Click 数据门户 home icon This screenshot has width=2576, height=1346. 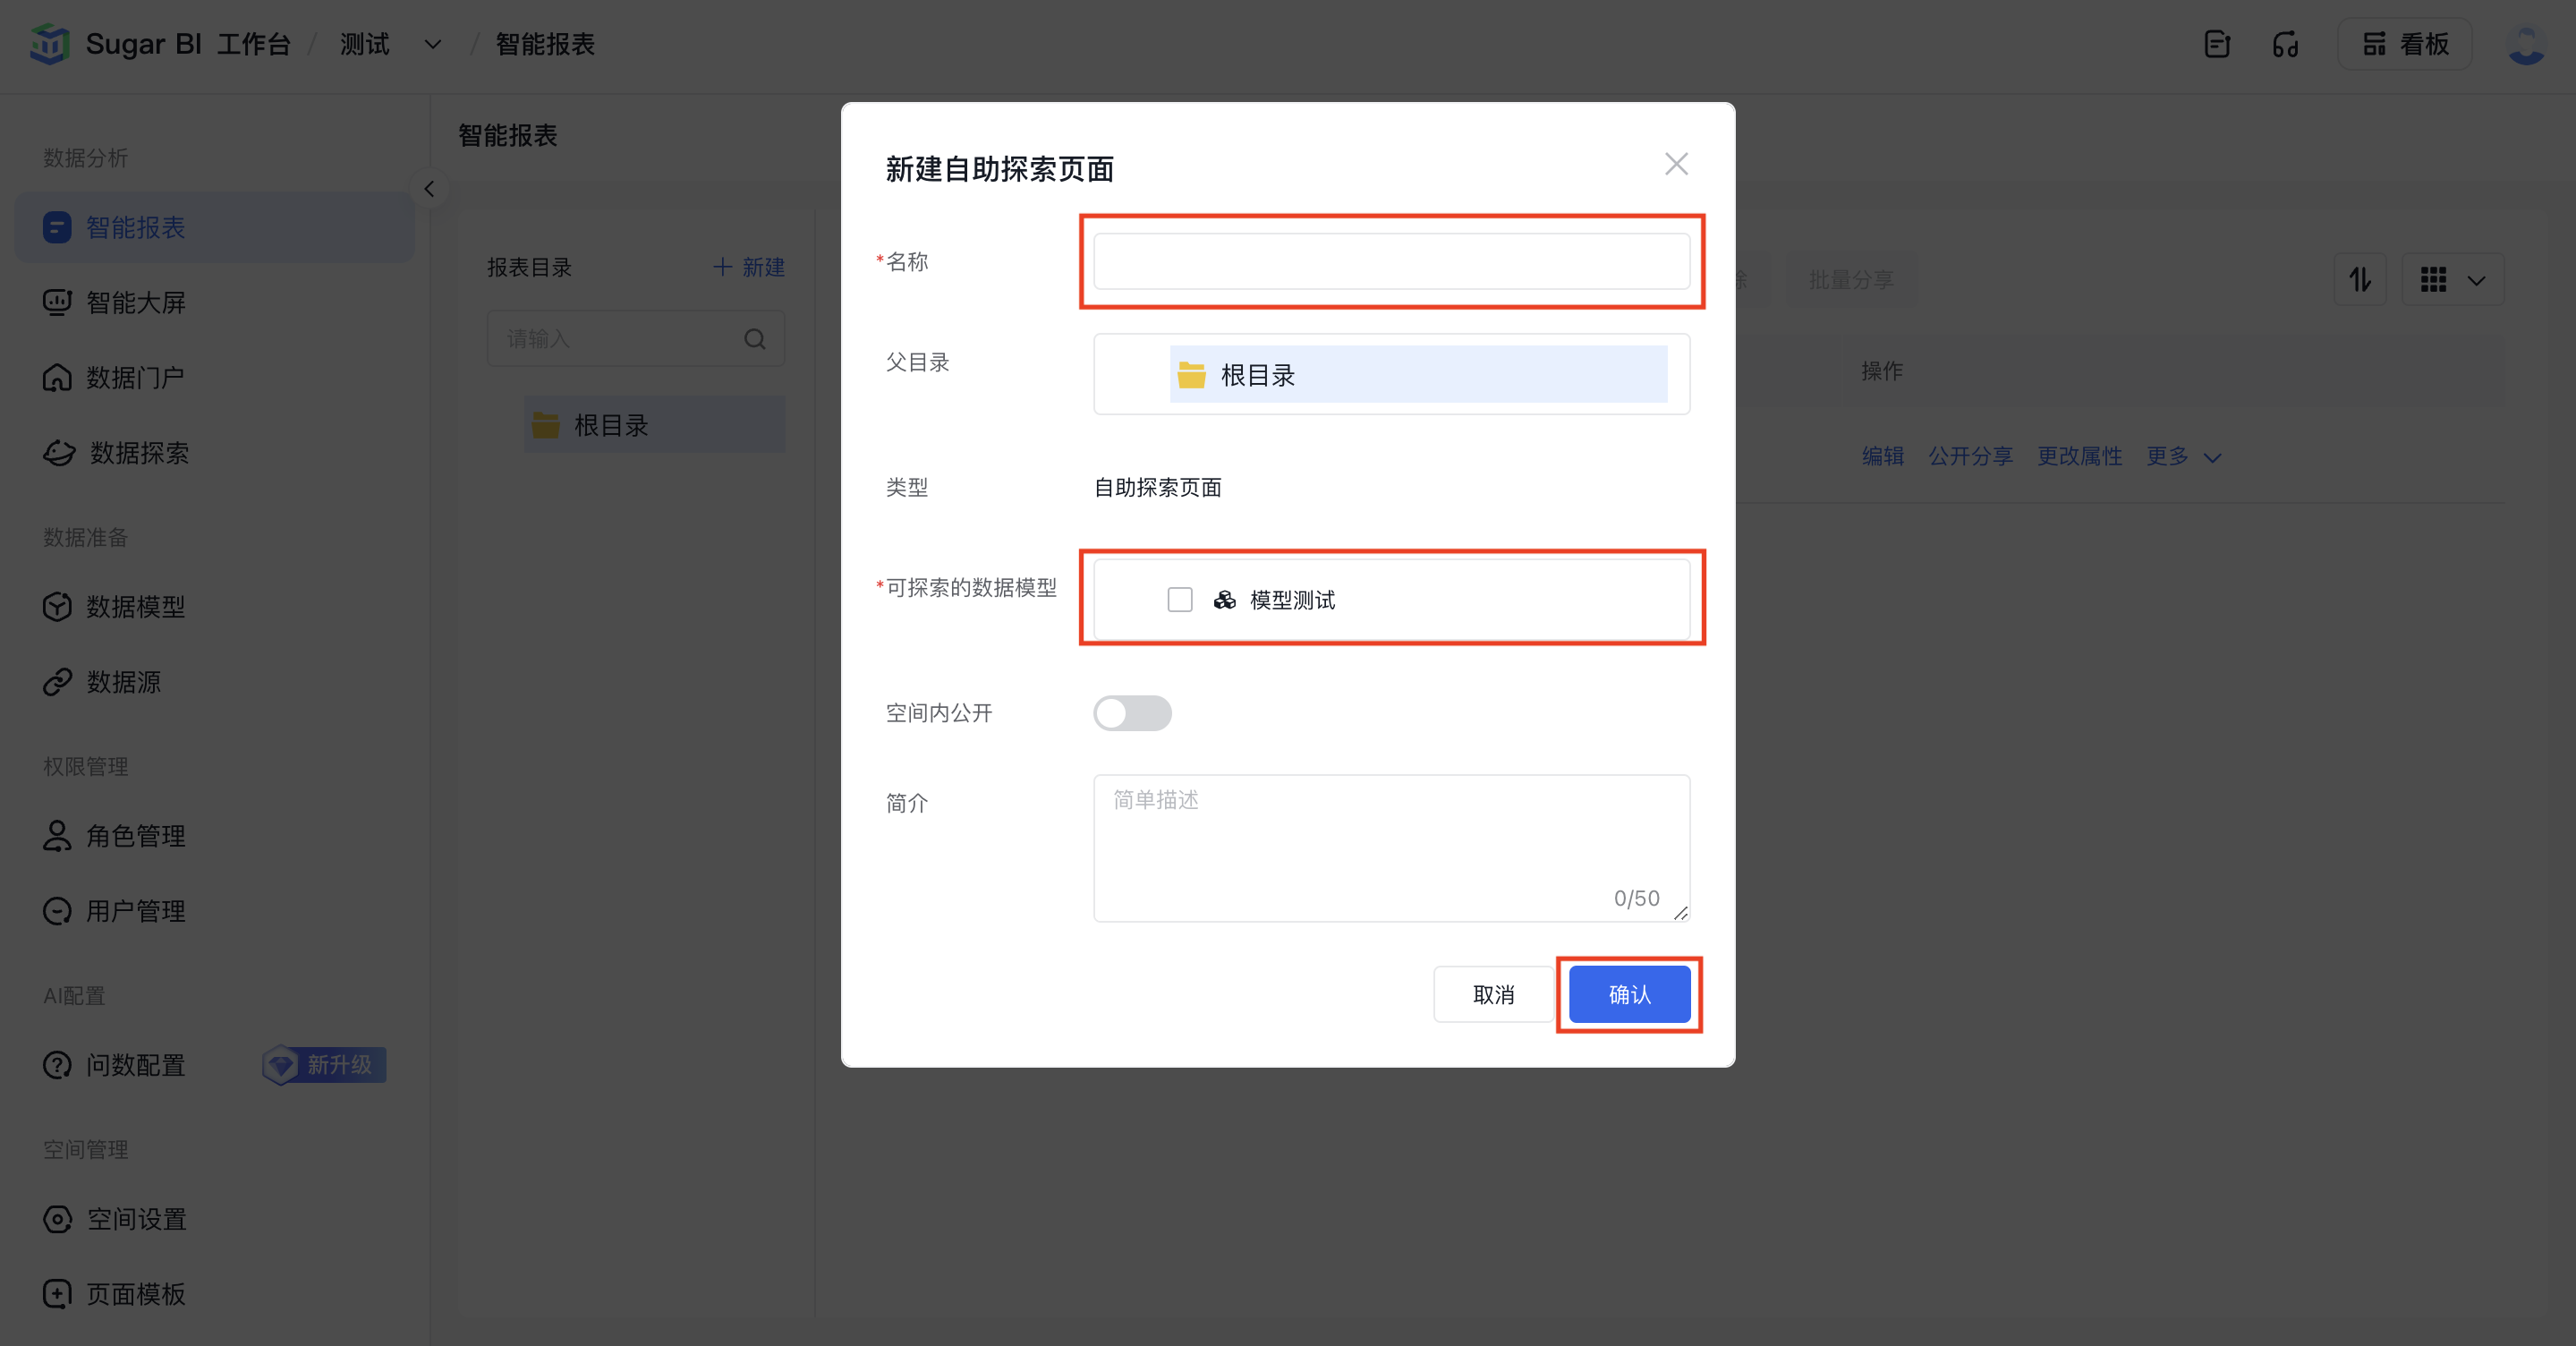[x=57, y=377]
